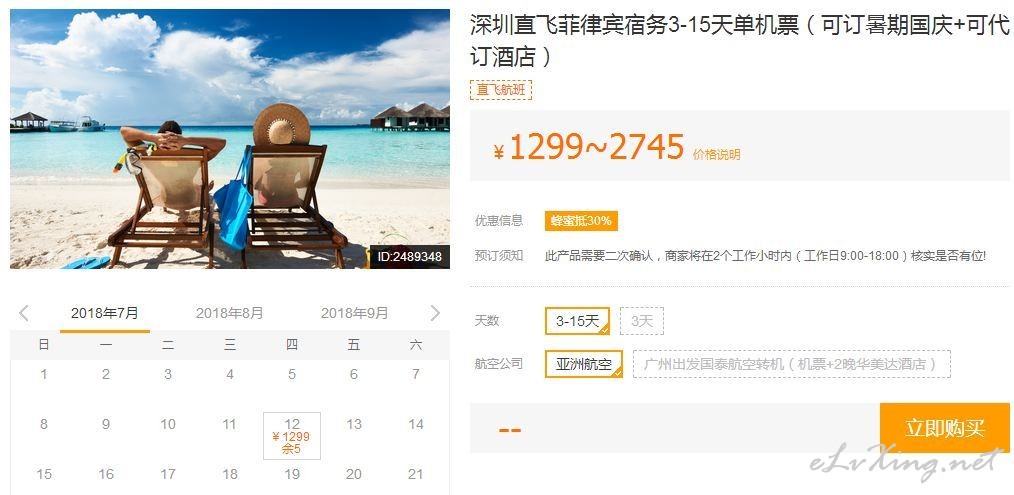The image size is (1014, 495).
Task: Select July 12 with price ¥1299
Action: 292,436
